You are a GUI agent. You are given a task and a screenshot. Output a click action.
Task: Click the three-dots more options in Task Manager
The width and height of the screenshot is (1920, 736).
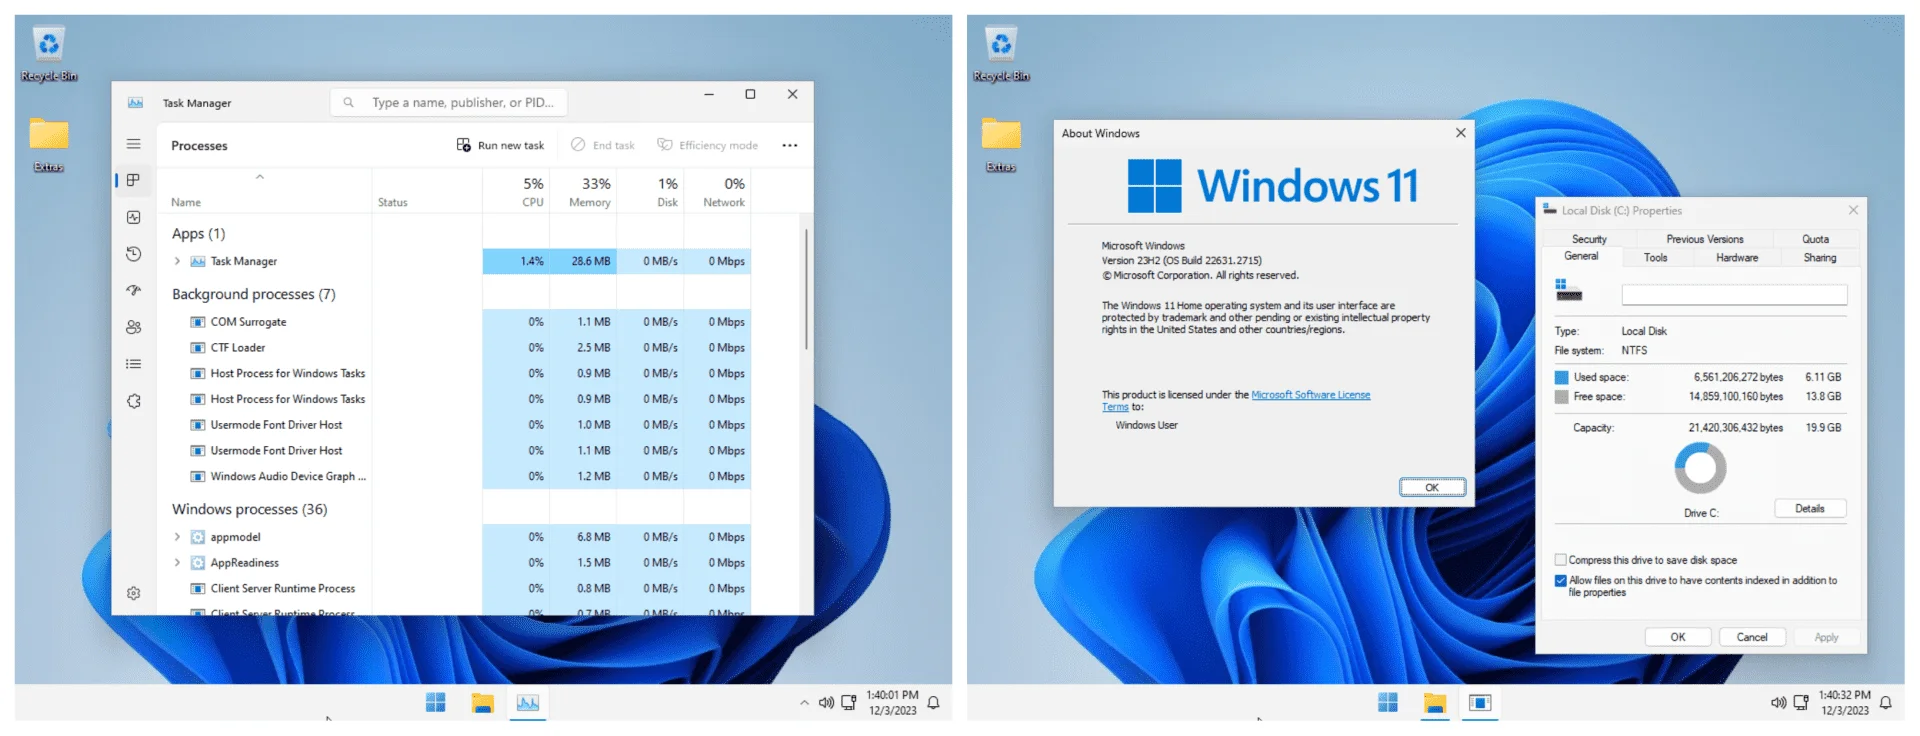tap(790, 145)
